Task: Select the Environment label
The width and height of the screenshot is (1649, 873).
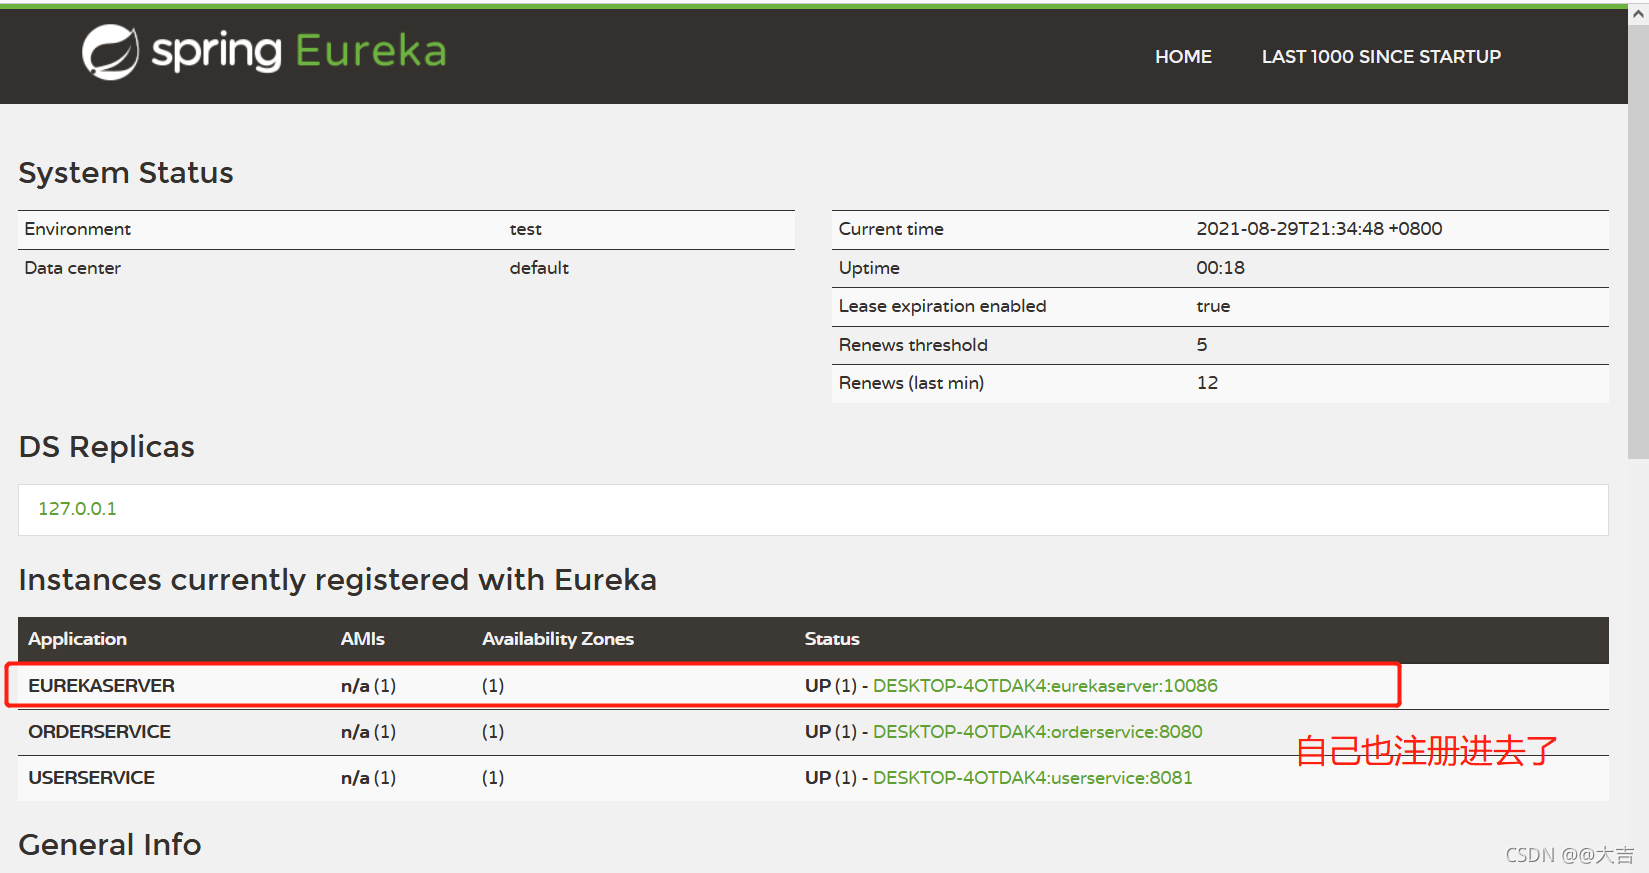Action: tap(77, 229)
